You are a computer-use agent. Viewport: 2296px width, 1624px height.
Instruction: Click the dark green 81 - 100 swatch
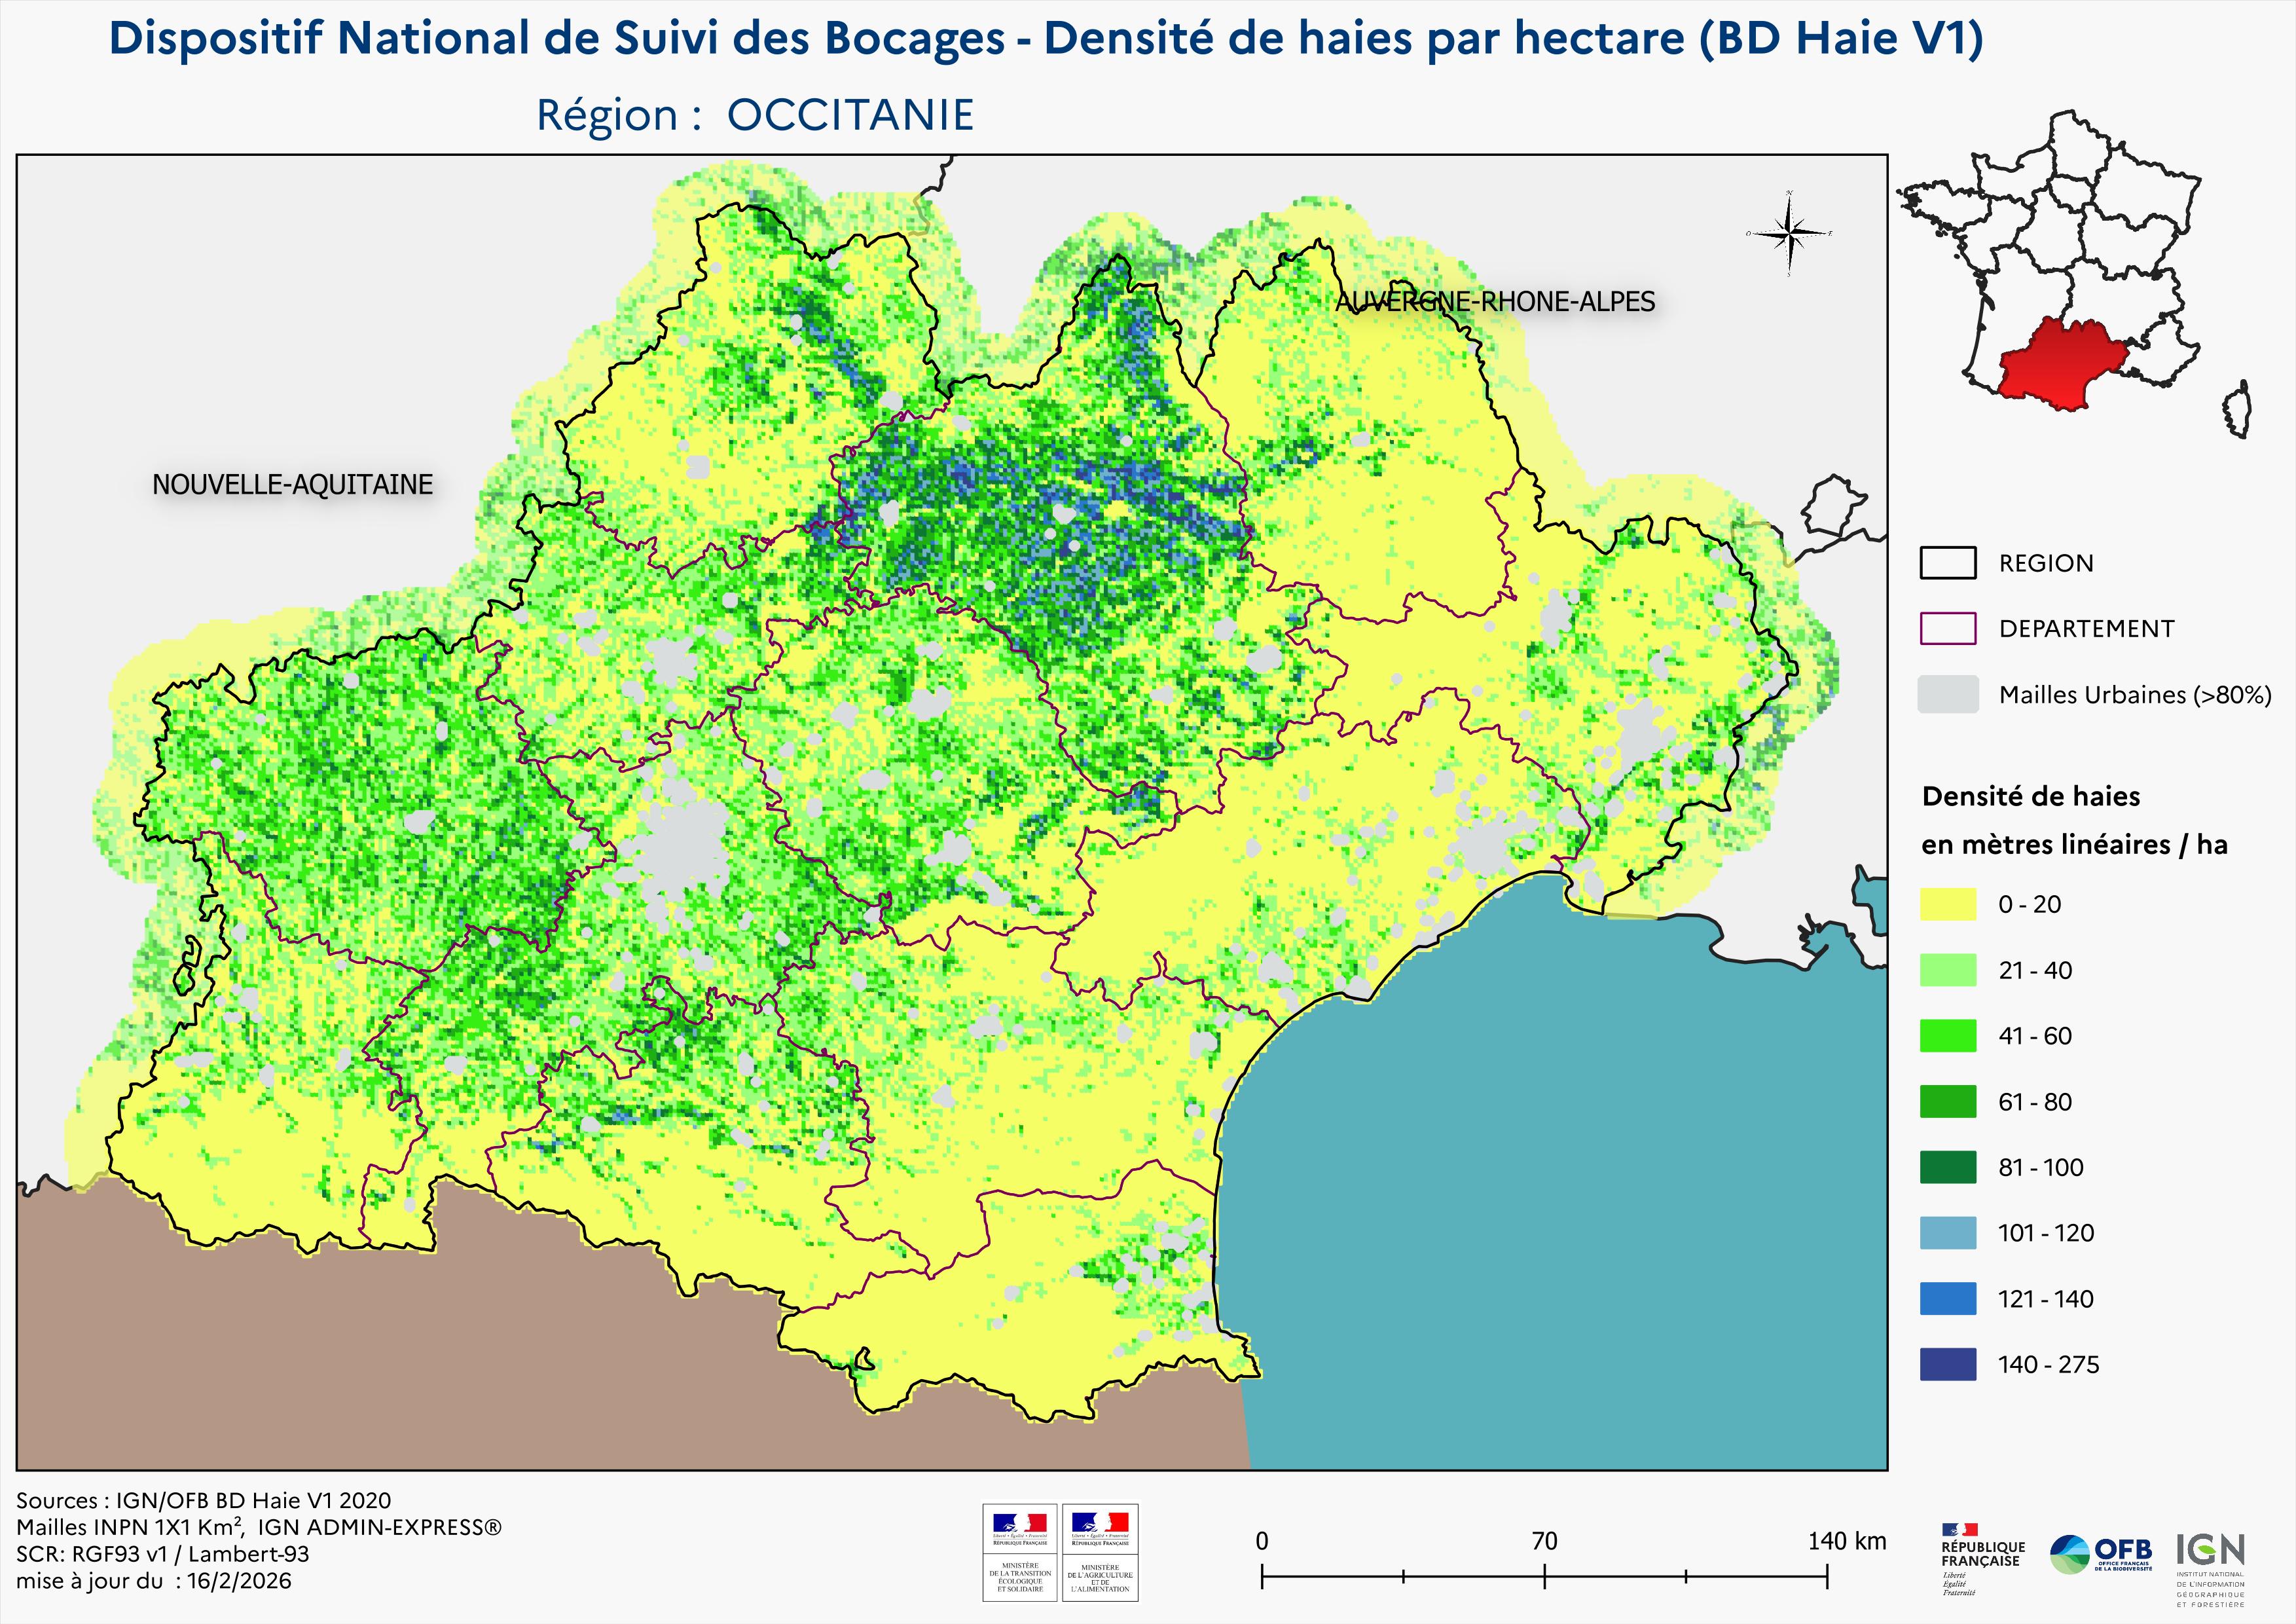tap(1947, 1167)
